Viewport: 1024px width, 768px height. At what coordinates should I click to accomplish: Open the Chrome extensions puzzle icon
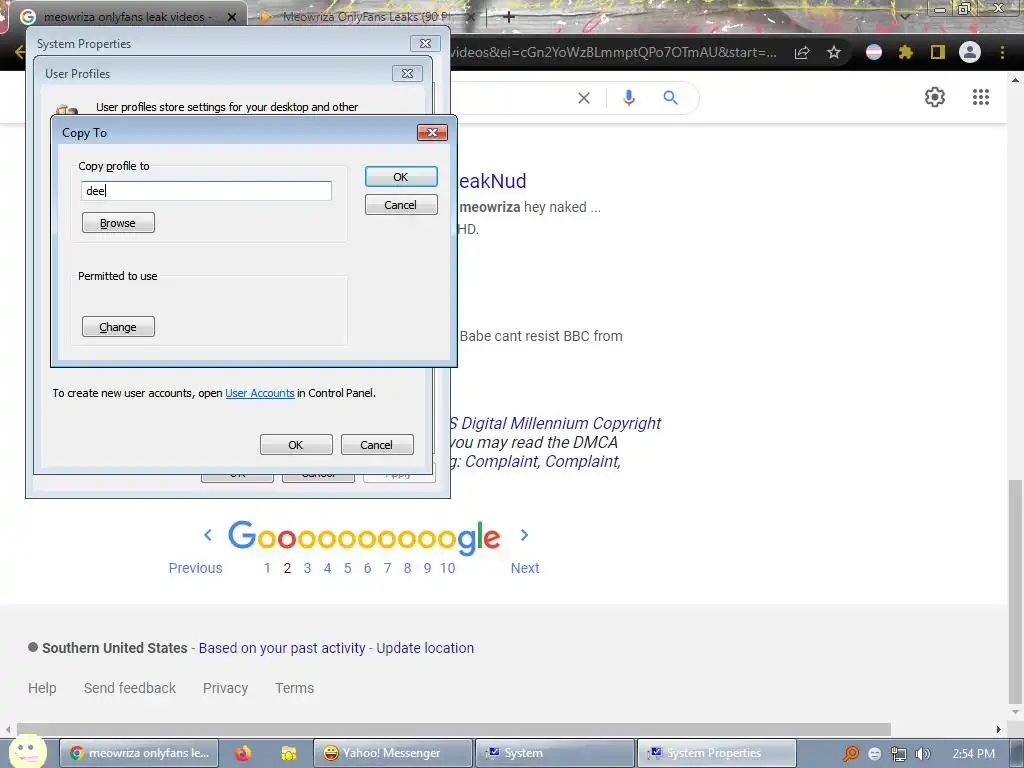[x=906, y=52]
